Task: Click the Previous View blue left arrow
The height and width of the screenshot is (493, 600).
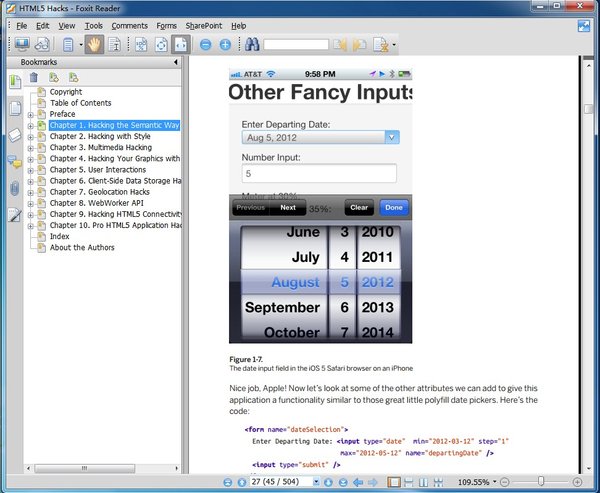Action: point(358,482)
